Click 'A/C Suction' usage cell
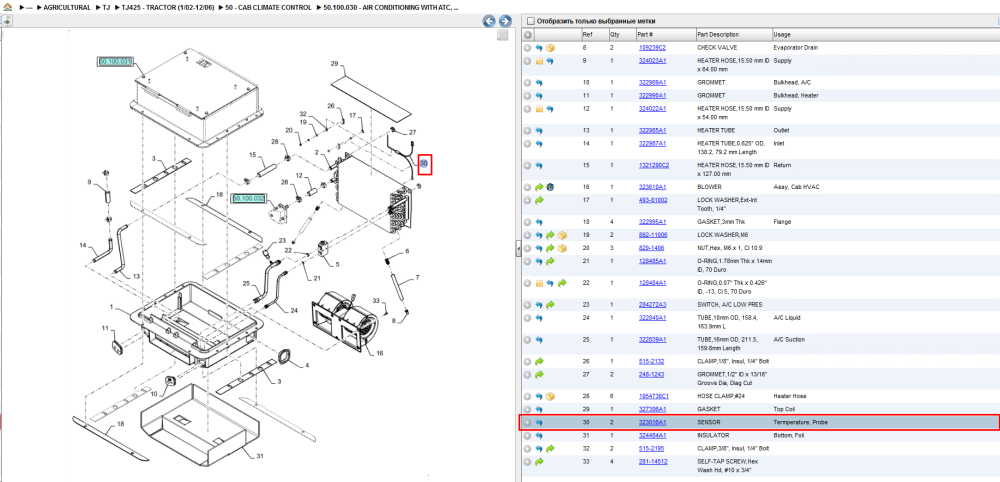Image resolution: width=1000 pixels, height=482 pixels. click(x=788, y=340)
